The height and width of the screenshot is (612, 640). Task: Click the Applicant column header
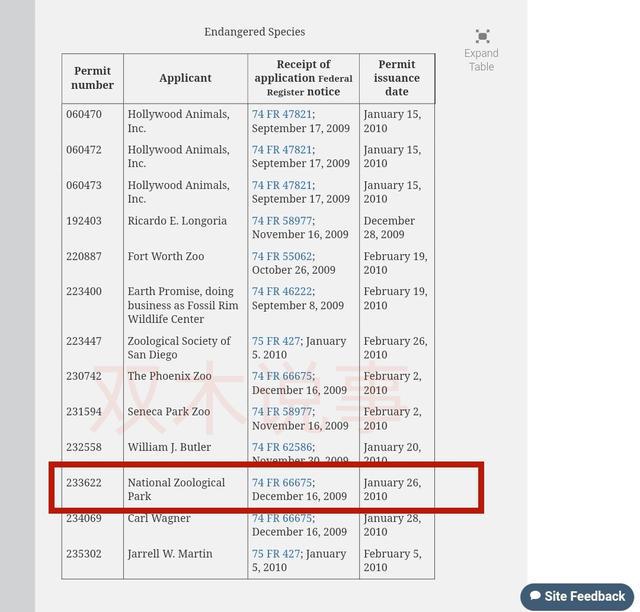point(185,78)
